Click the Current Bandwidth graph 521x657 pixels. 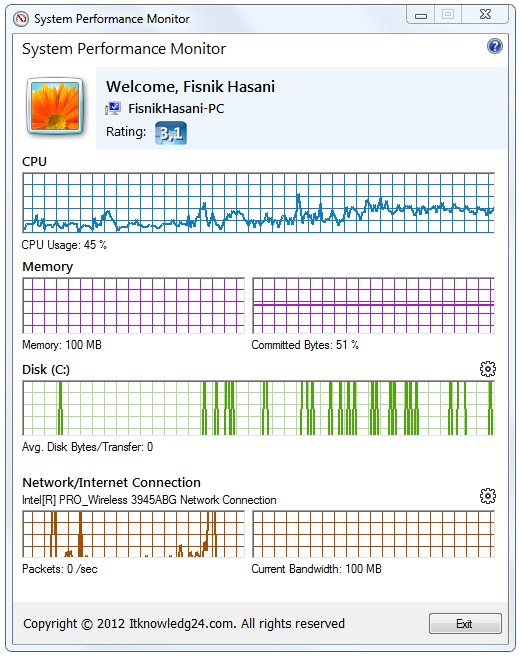tap(373, 534)
